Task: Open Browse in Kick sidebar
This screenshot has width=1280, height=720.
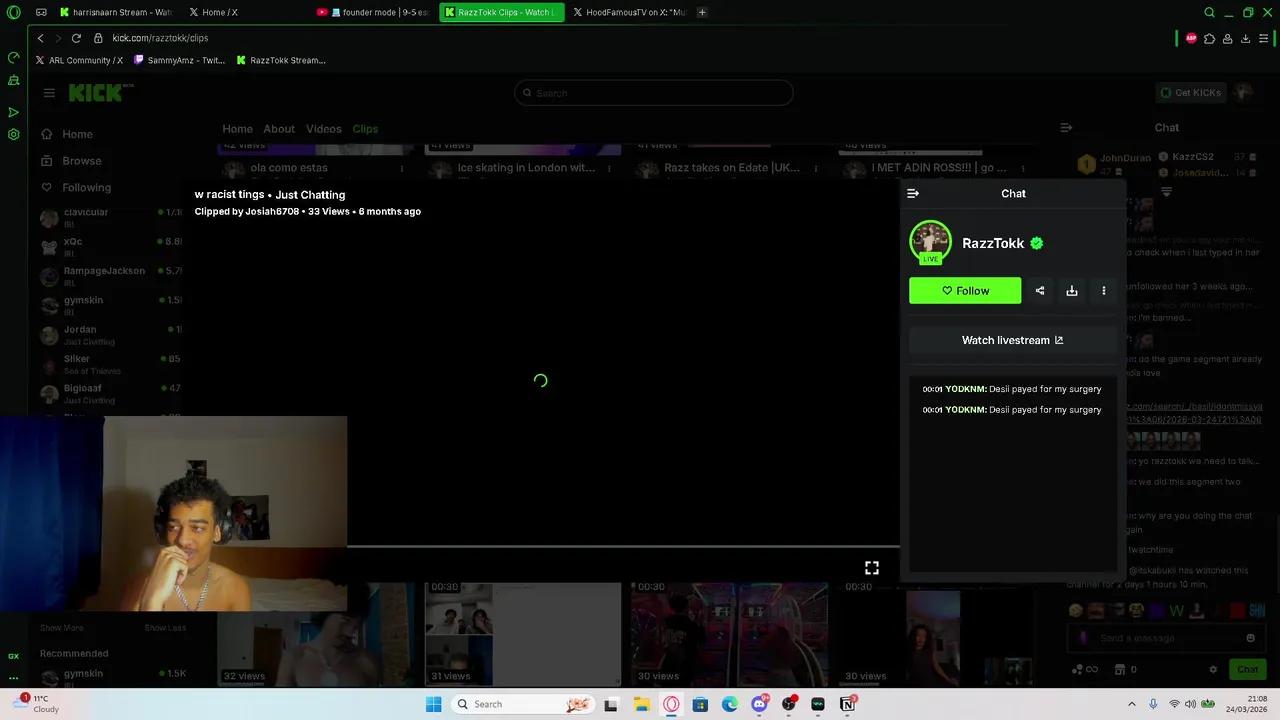Action: click(x=81, y=161)
